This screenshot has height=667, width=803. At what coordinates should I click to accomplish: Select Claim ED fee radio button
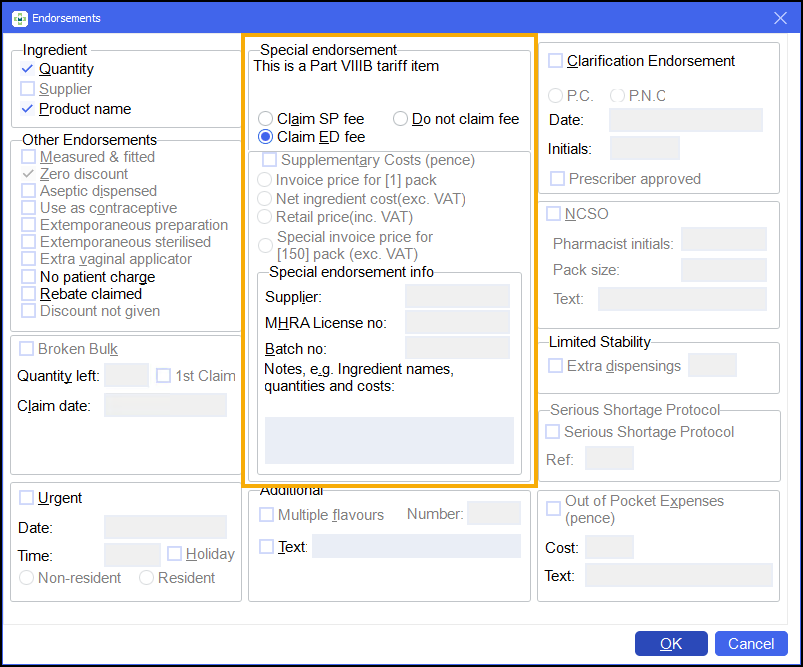266,137
